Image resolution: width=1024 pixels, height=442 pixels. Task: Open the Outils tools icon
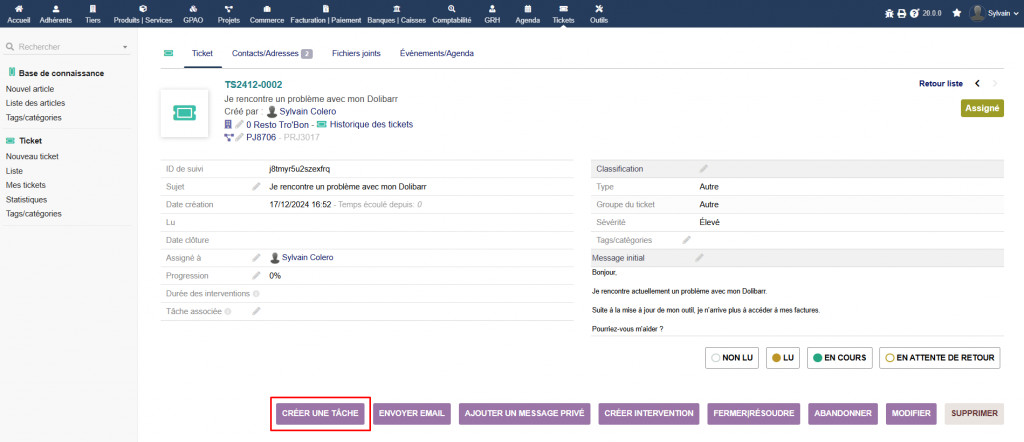(x=599, y=13)
